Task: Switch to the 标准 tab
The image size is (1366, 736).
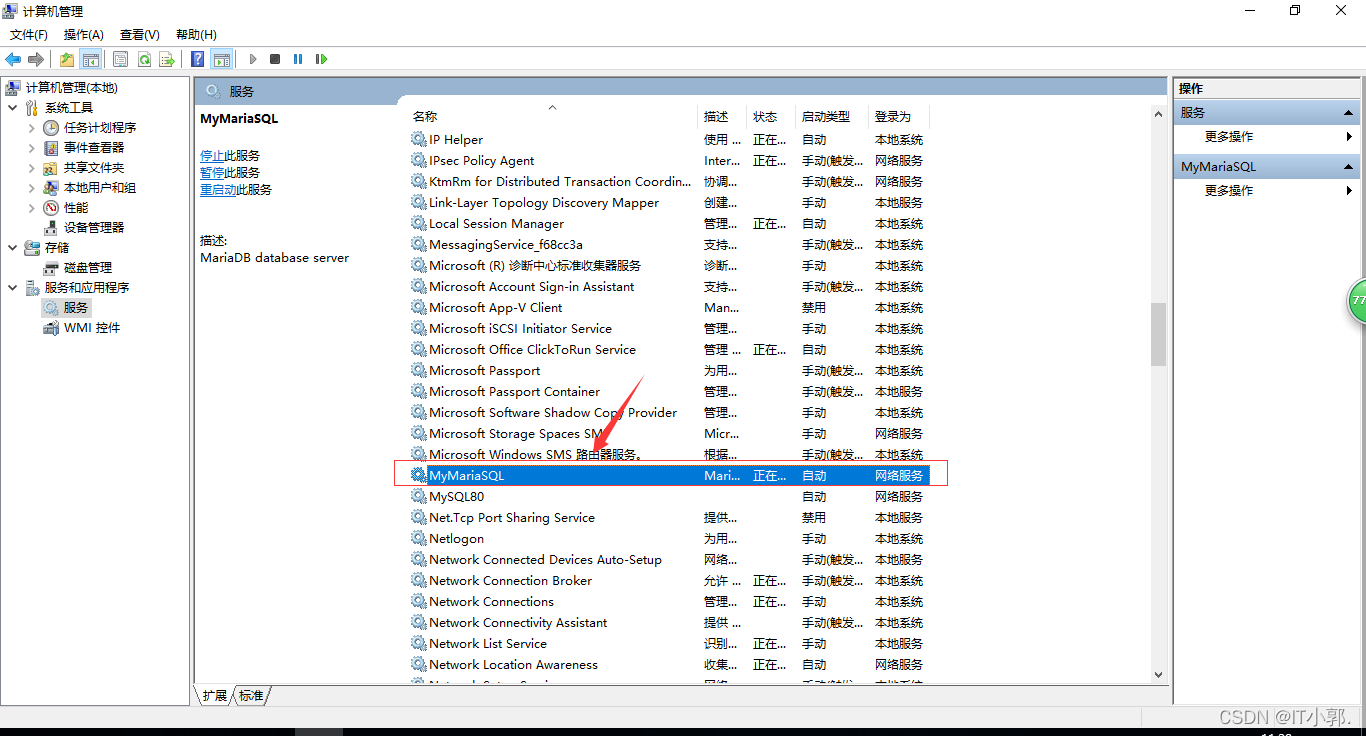Action: tap(251, 695)
